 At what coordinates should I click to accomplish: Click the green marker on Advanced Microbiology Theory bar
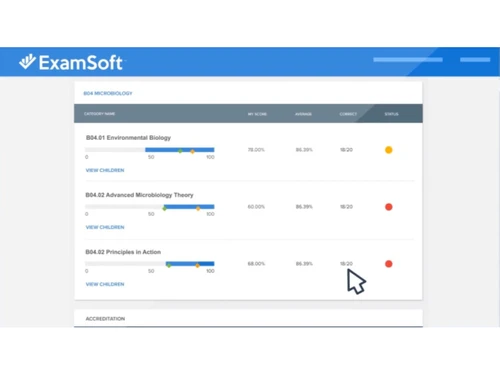164,209
